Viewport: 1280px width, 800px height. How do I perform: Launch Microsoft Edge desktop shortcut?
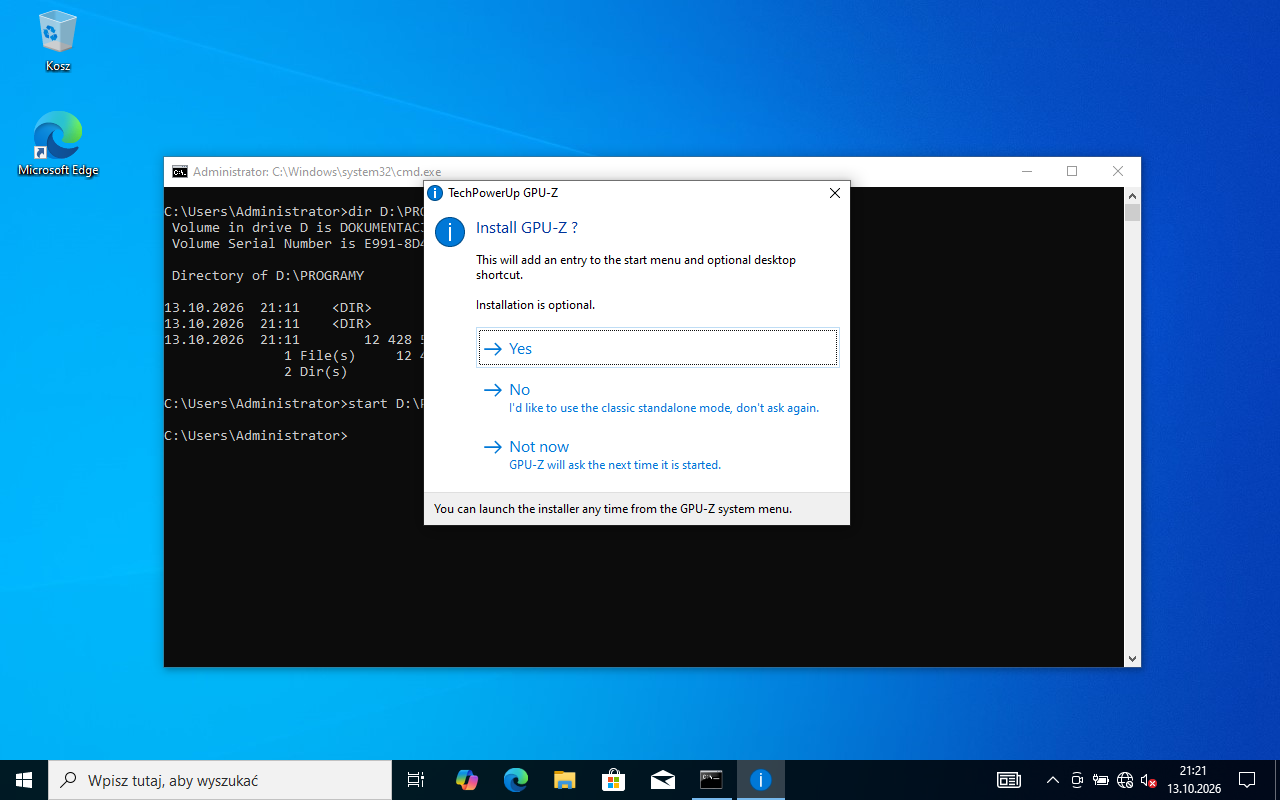tap(58, 145)
